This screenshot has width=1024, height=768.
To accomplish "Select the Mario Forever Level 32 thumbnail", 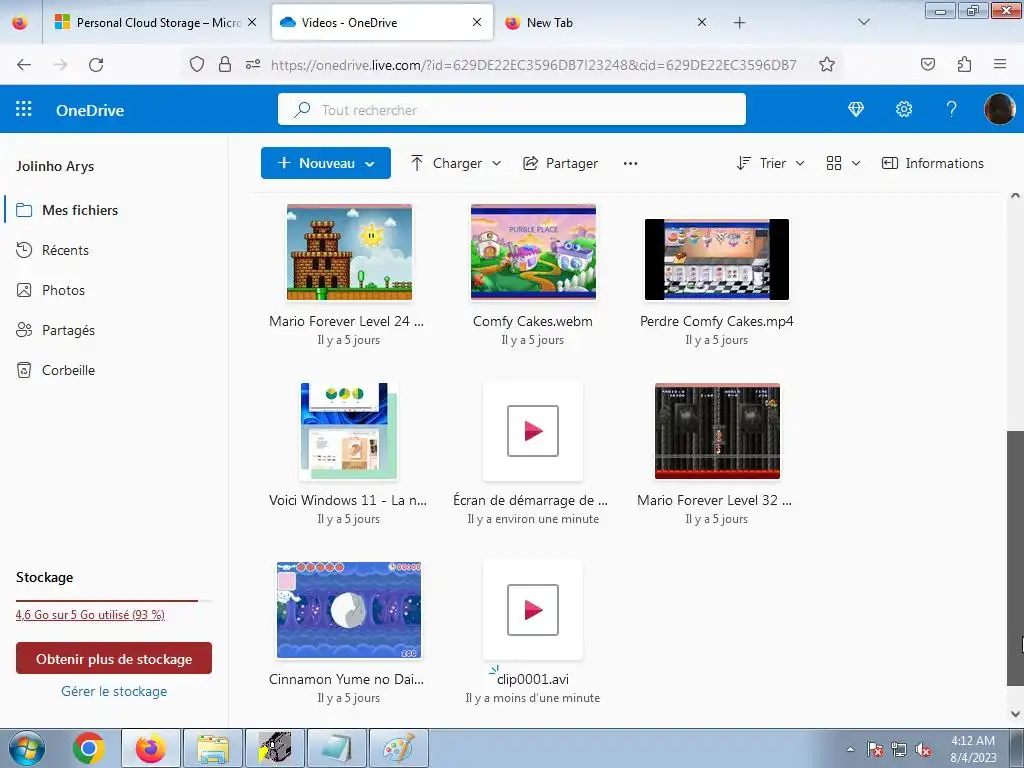I will (717, 431).
